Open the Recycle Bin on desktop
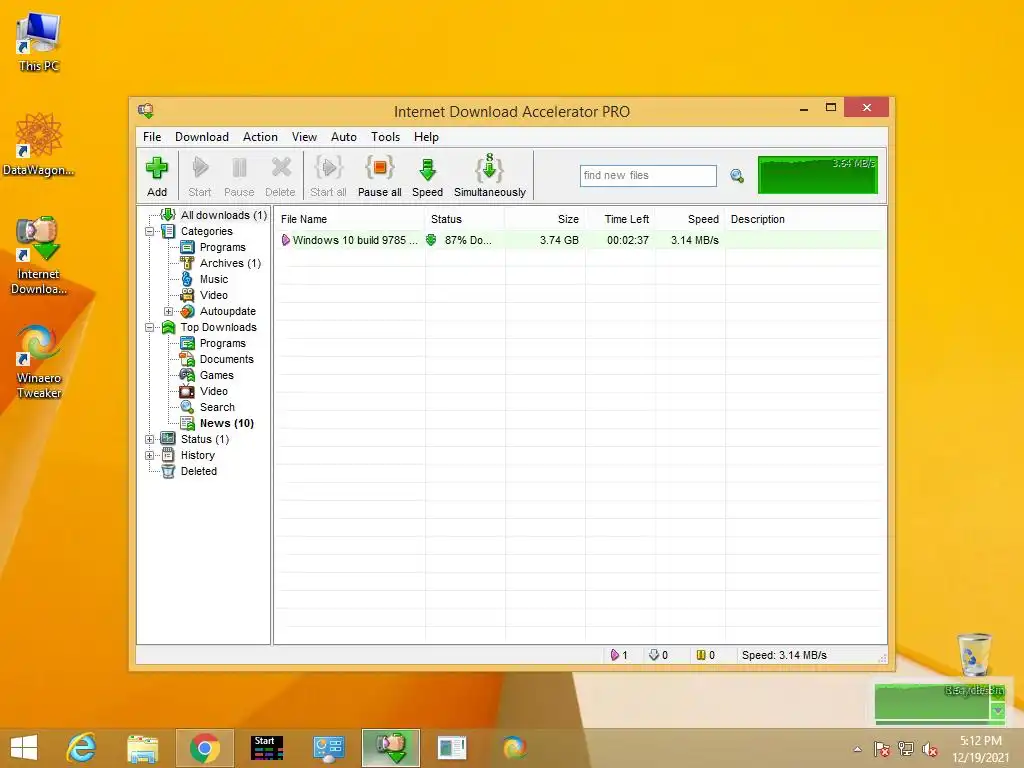 974,654
